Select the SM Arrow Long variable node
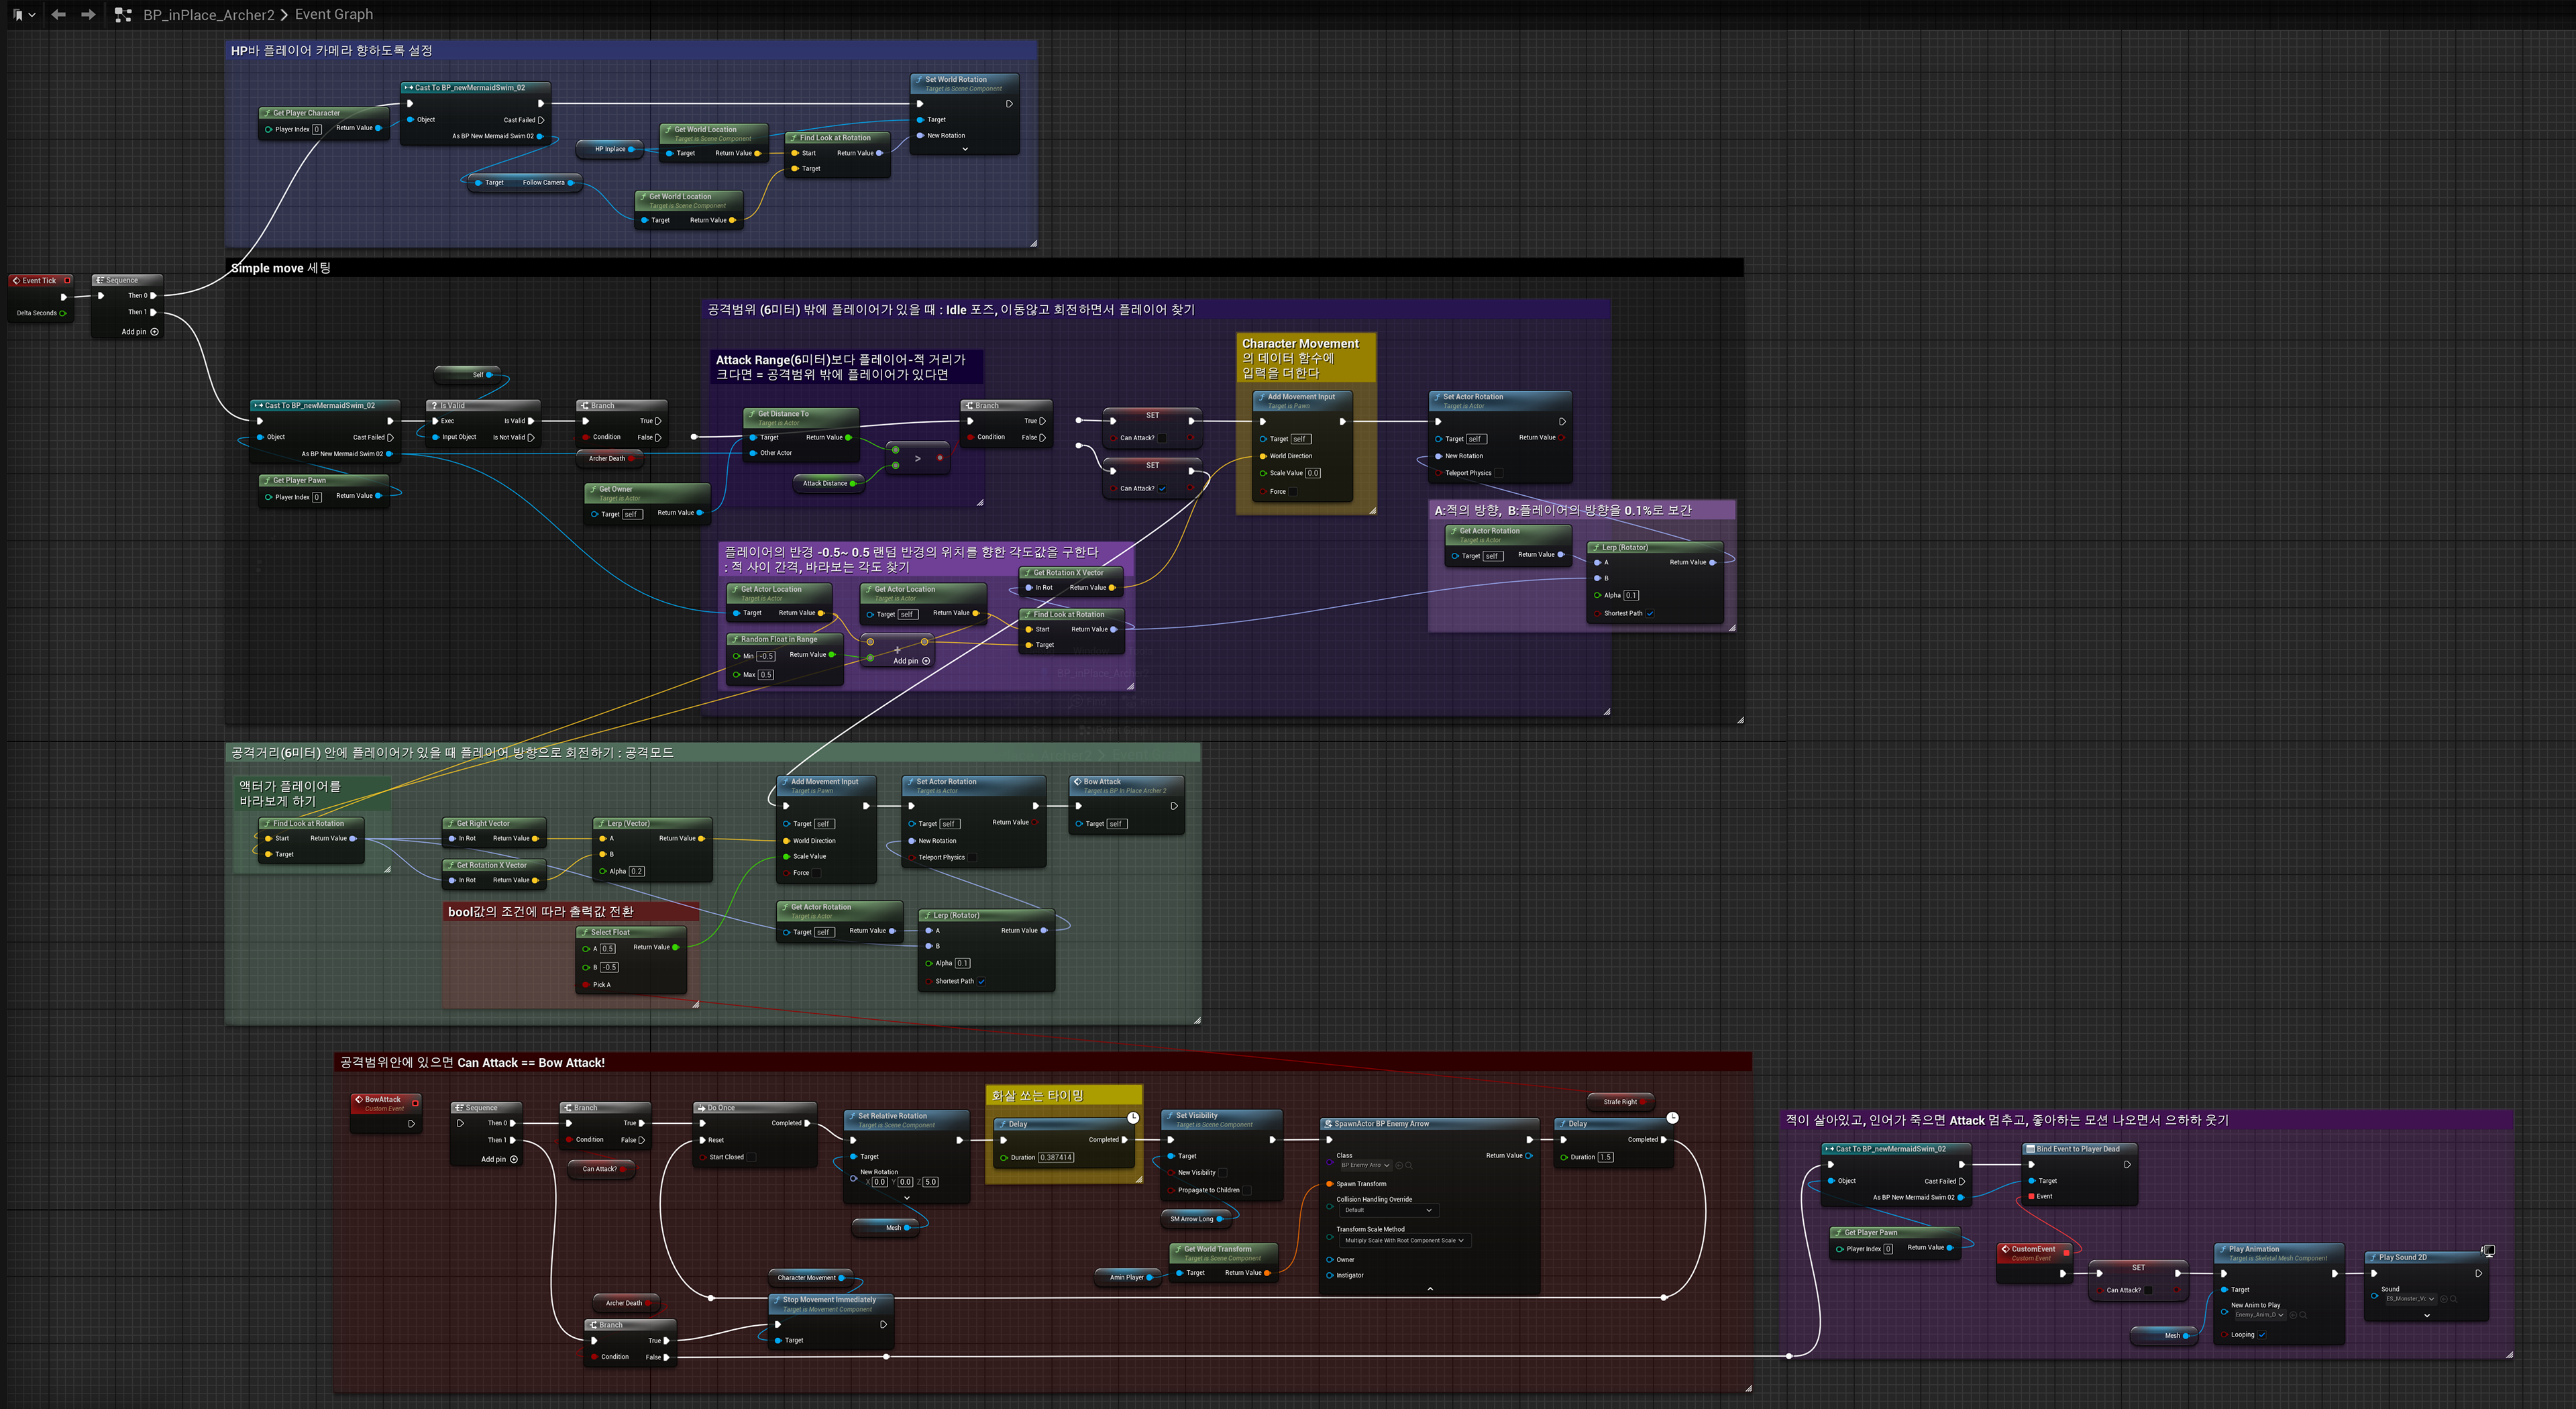Viewport: 2576px width, 1409px height. pyautogui.click(x=1196, y=1219)
